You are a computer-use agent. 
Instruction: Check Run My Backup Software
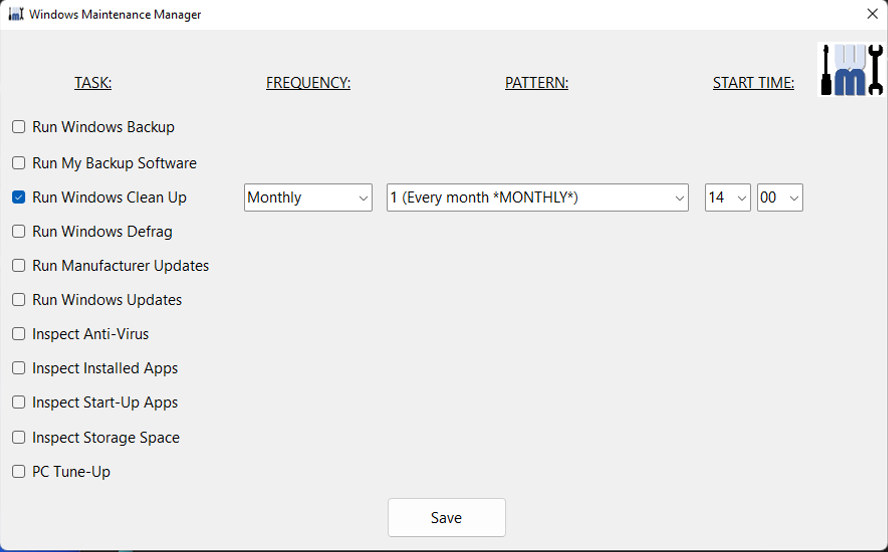click(19, 163)
